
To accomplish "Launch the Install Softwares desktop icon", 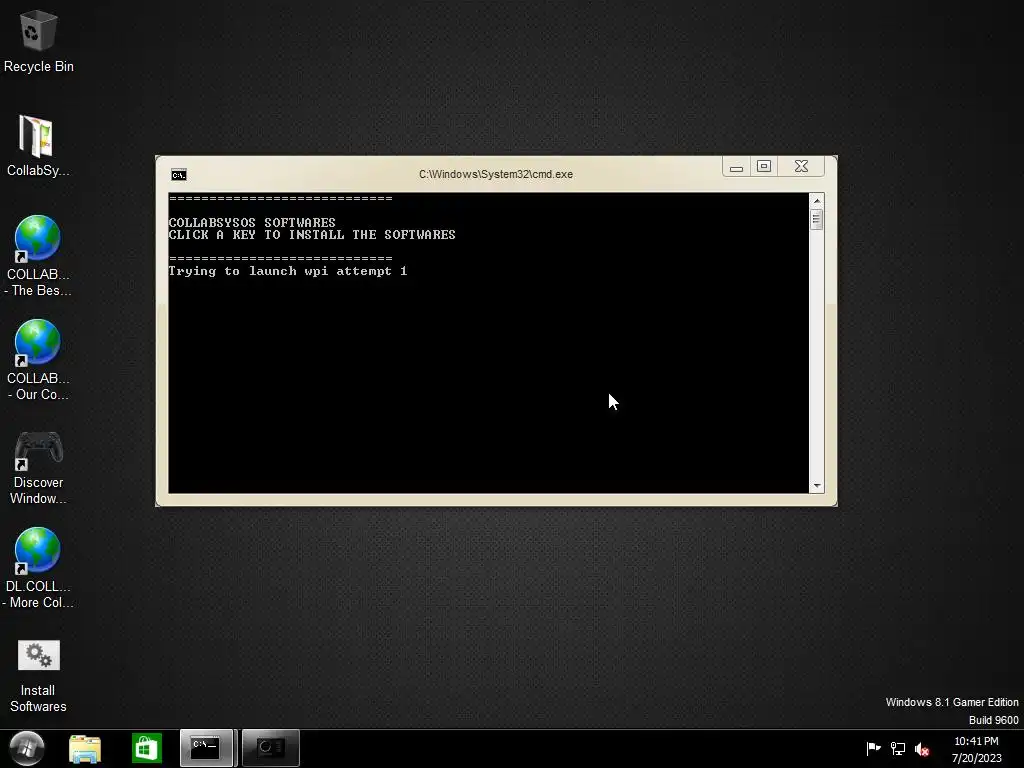I will click(x=38, y=677).
